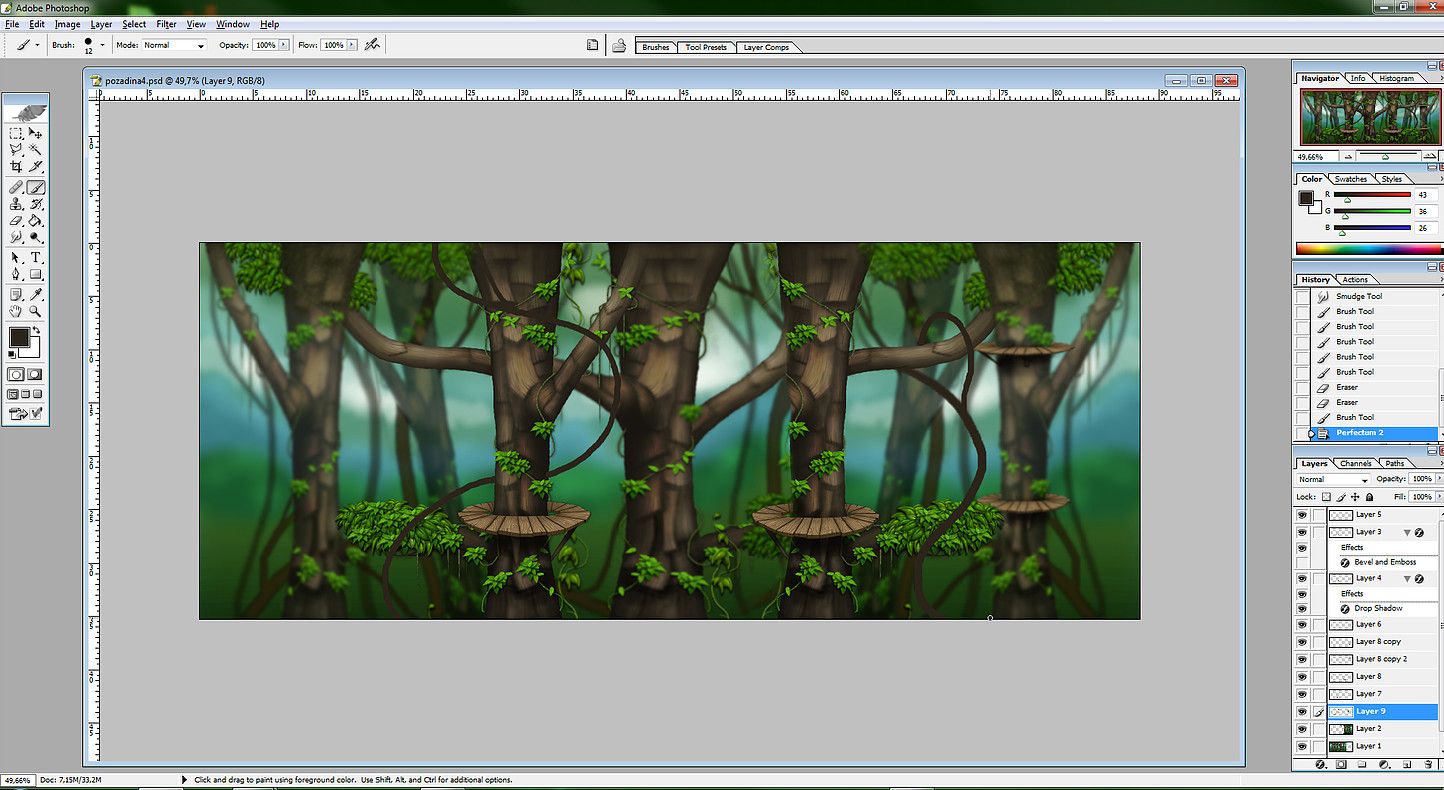Select the Notes tool
Screen dimensions: 1444x790
coord(16,295)
